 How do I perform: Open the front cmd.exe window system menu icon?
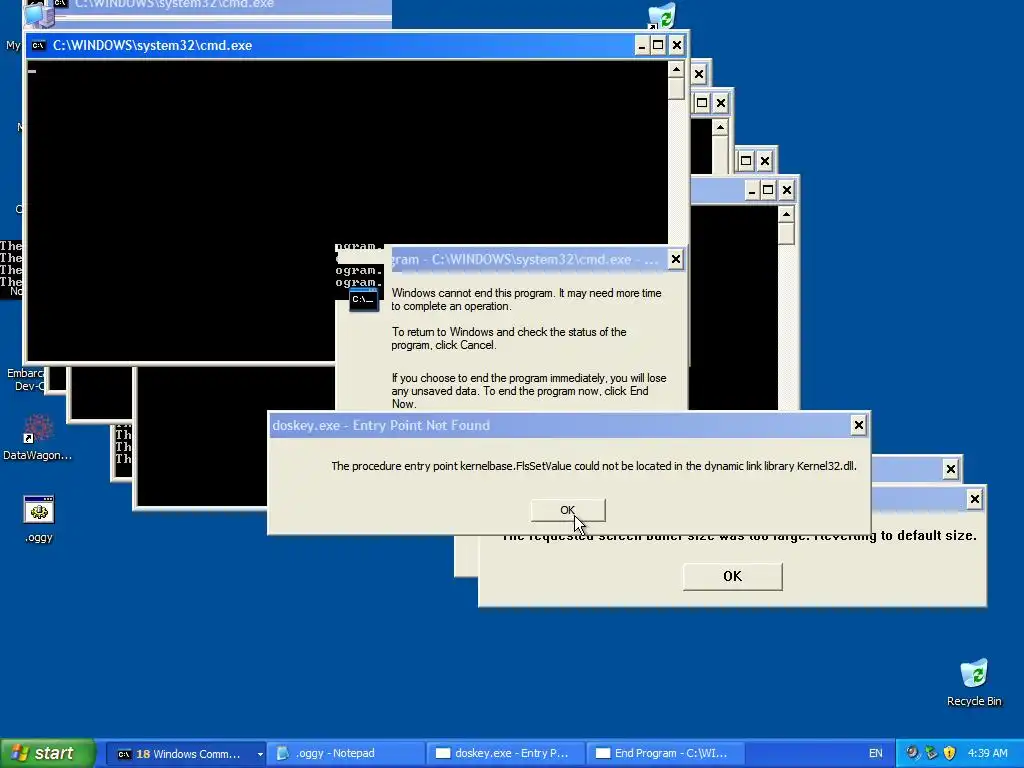click(x=39, y=46)
